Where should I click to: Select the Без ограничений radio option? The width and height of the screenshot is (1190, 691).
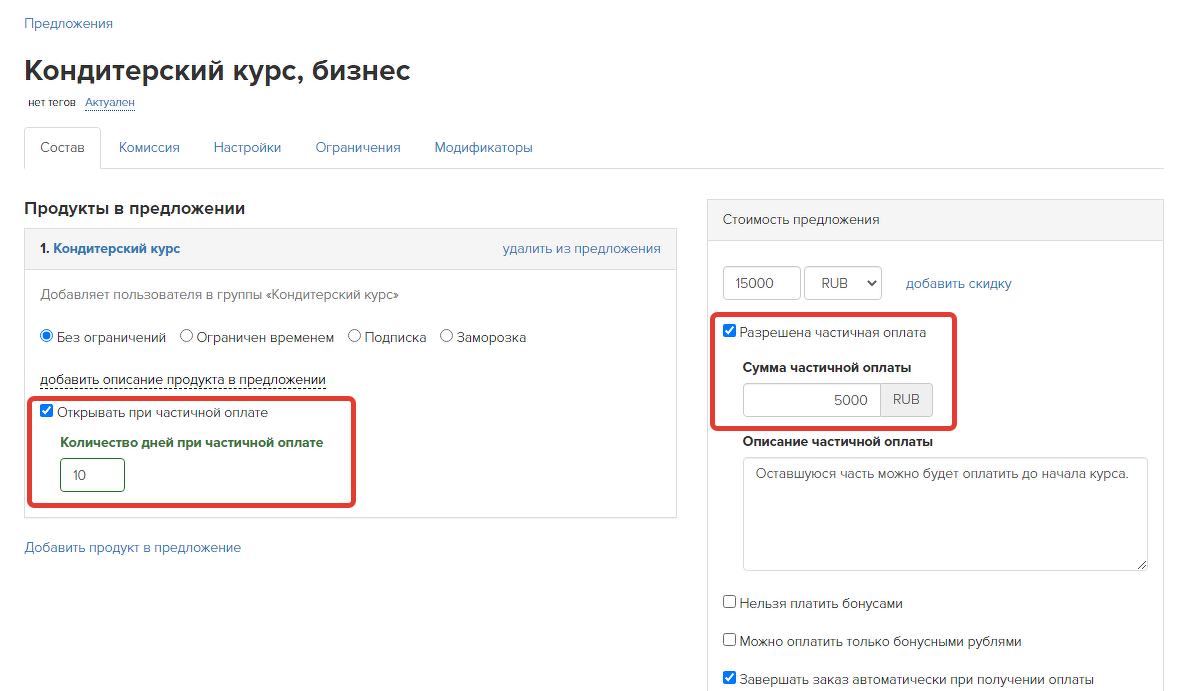(x=46, y=337)
